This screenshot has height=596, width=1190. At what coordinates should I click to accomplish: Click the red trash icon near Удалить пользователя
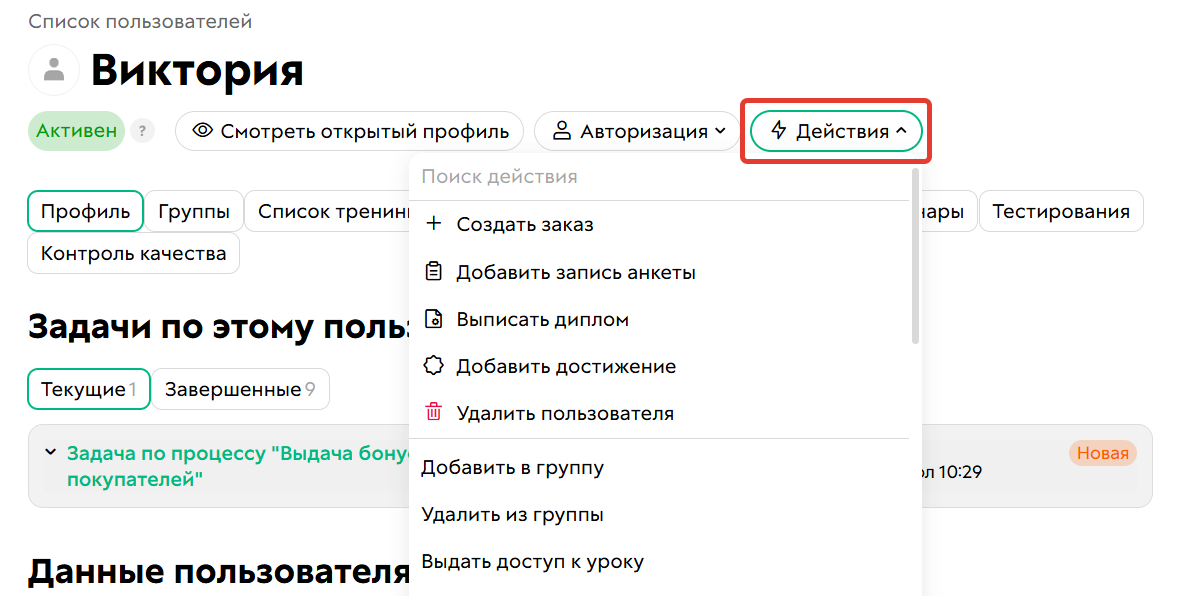point(433,413)
